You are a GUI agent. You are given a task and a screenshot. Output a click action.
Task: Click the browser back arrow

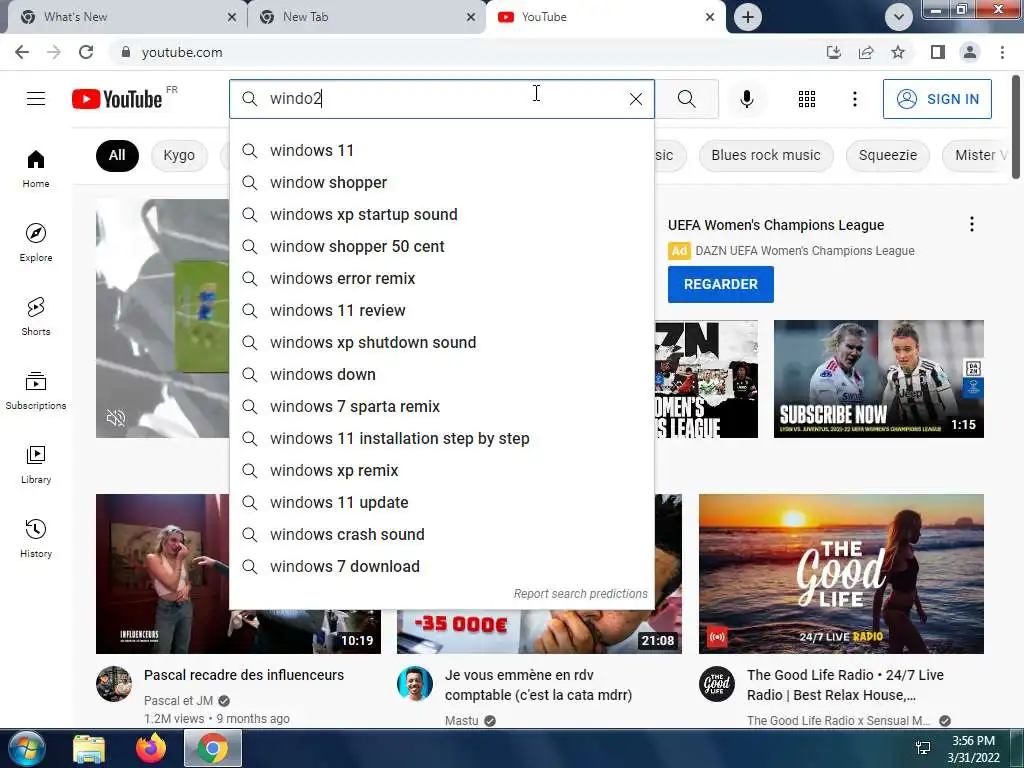[x=22, y=52]
